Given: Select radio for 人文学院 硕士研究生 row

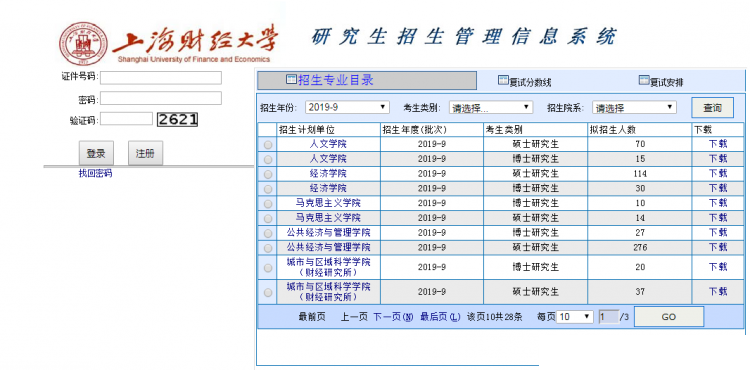Looking at the screenshot, I should tap(268, 144).
